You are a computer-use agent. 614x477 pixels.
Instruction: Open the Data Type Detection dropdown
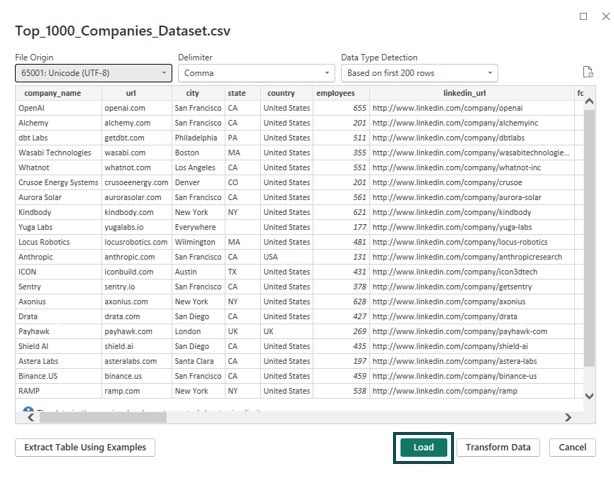click(x=419, y=73)
